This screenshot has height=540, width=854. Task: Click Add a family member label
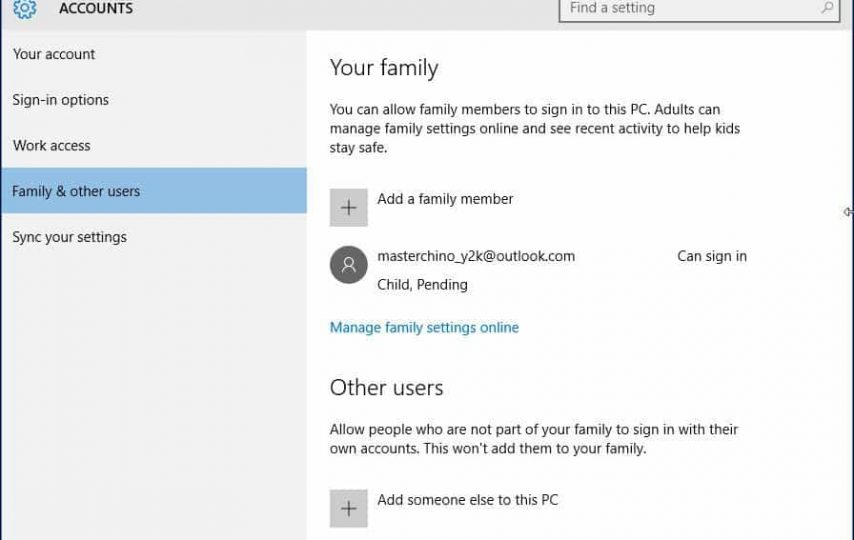(445, 199)
